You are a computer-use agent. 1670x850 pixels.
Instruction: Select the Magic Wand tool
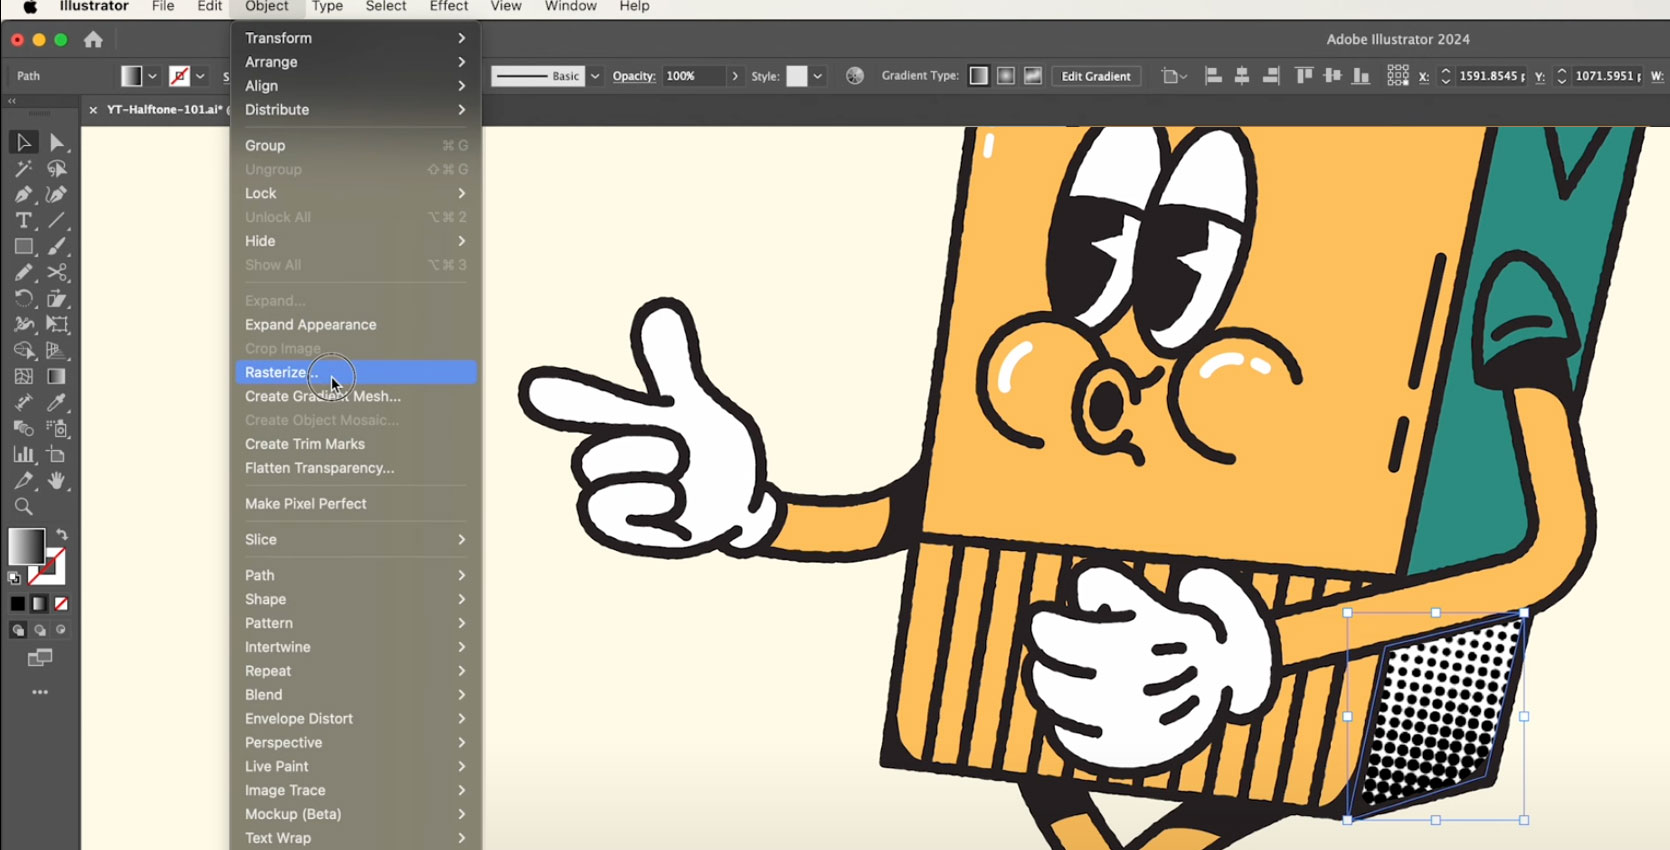(23, 169)
